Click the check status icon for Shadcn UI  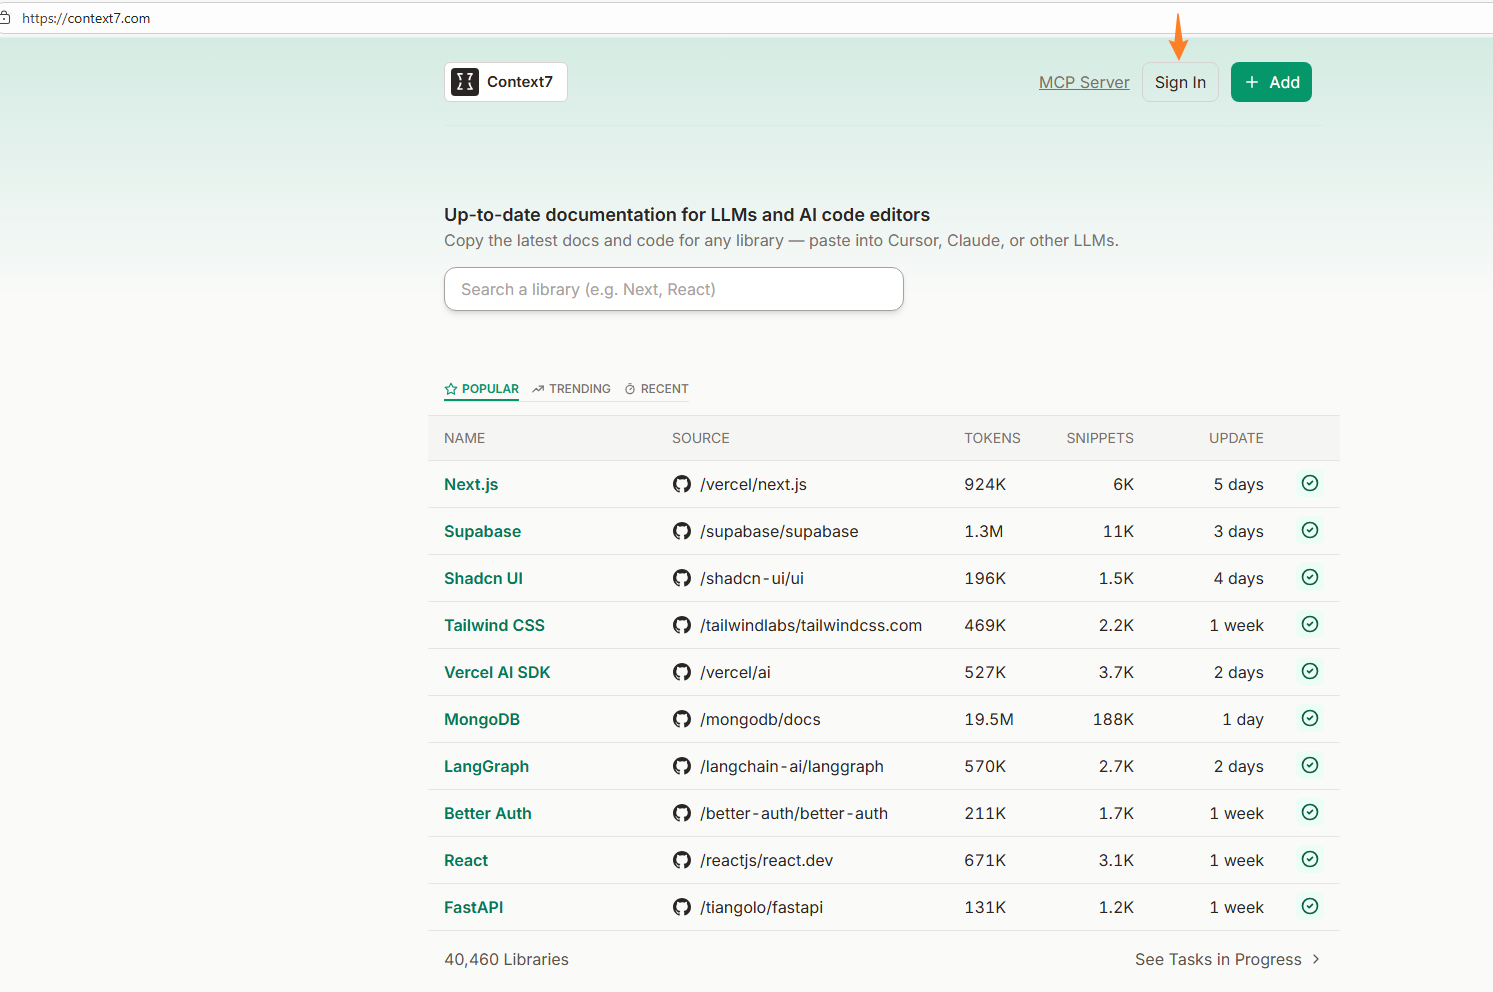(x=1310, y=577)
